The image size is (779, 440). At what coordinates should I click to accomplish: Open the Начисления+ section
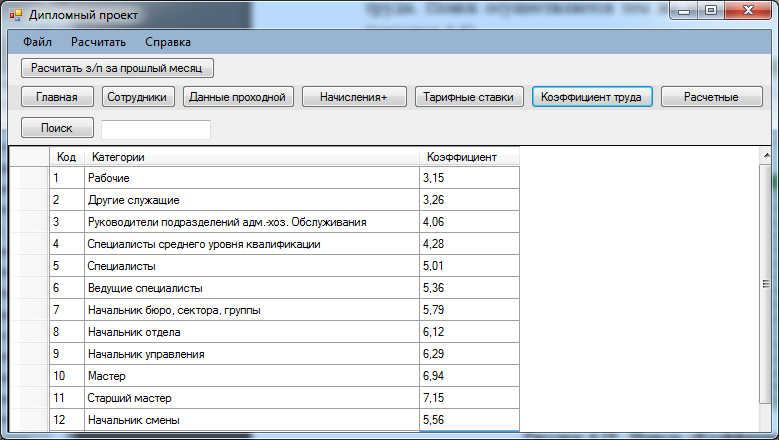pyautogui.click(x=354, y=97)
